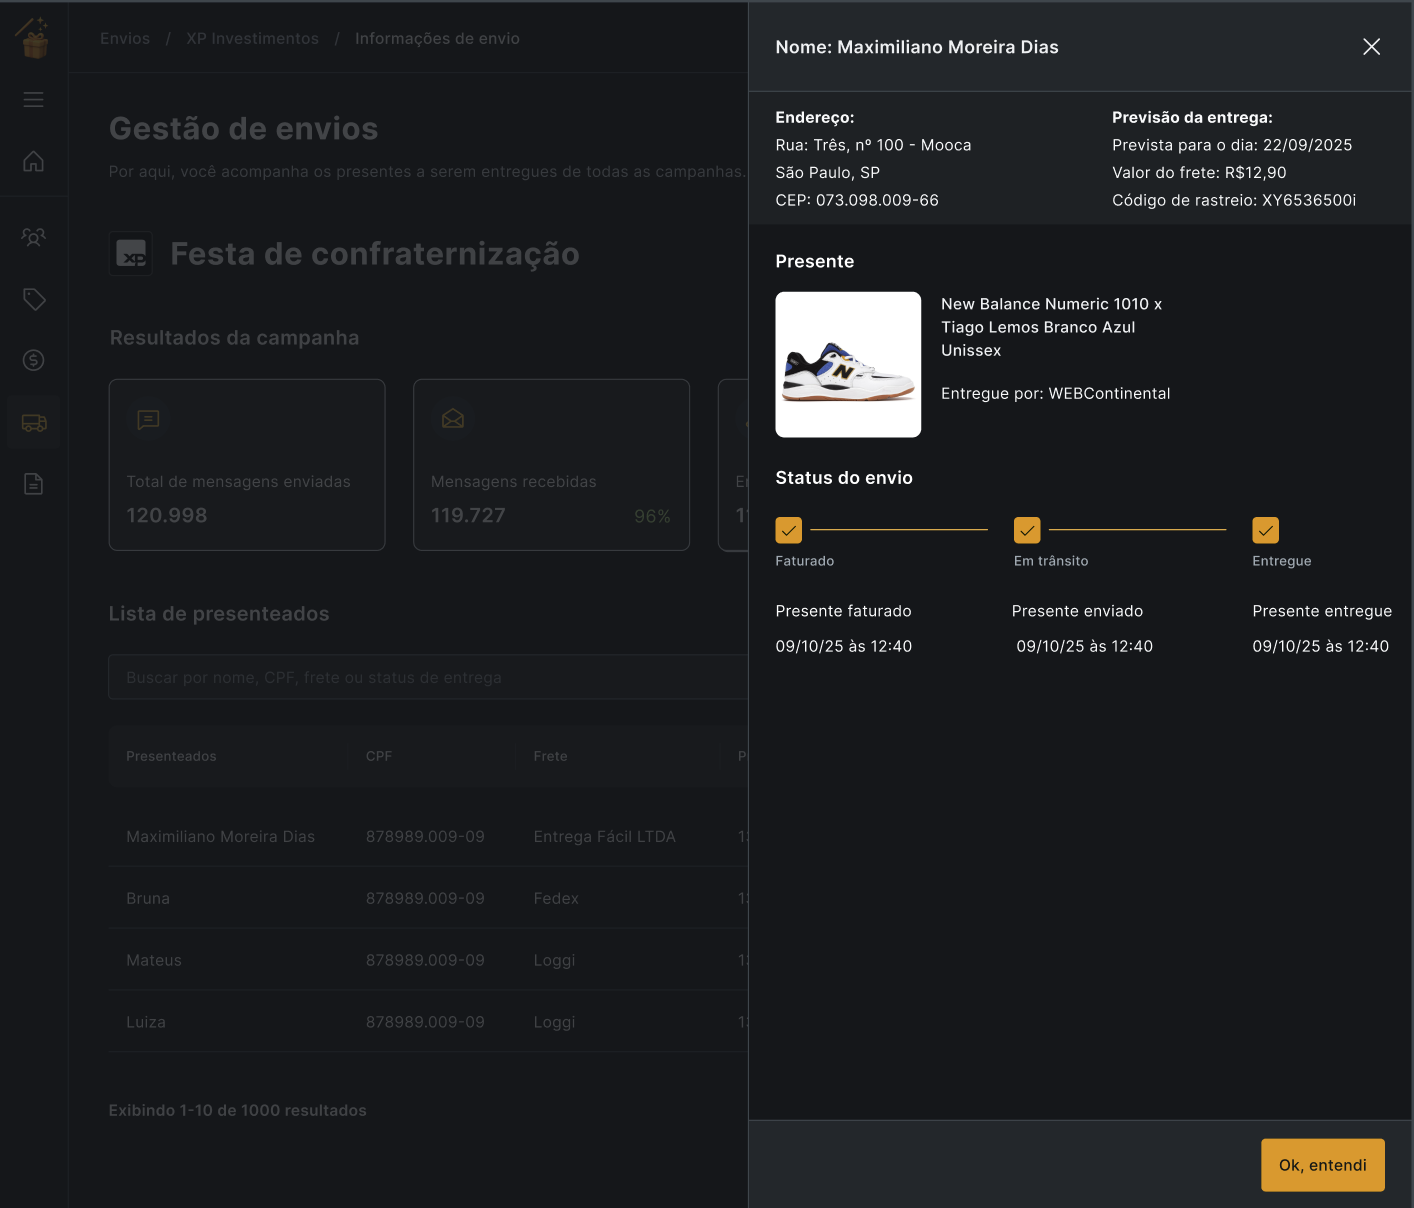This screenshot has height=1208, width=1414.
Task: Click the open envelope icon in received card
Action: pyautogui.click(x=453, y=419)
